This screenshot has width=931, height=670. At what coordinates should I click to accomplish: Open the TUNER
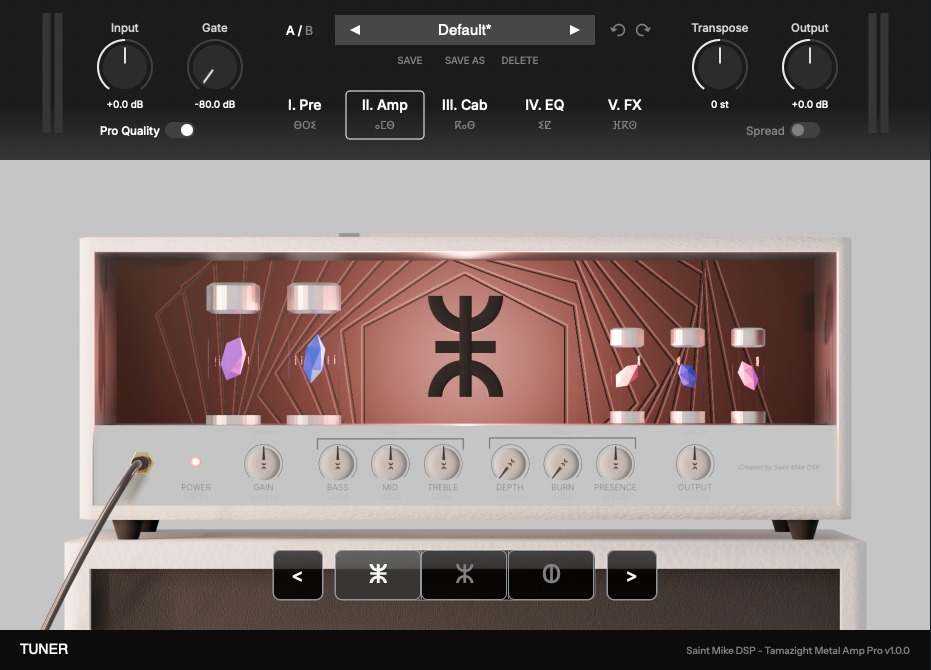click(43, 648)
